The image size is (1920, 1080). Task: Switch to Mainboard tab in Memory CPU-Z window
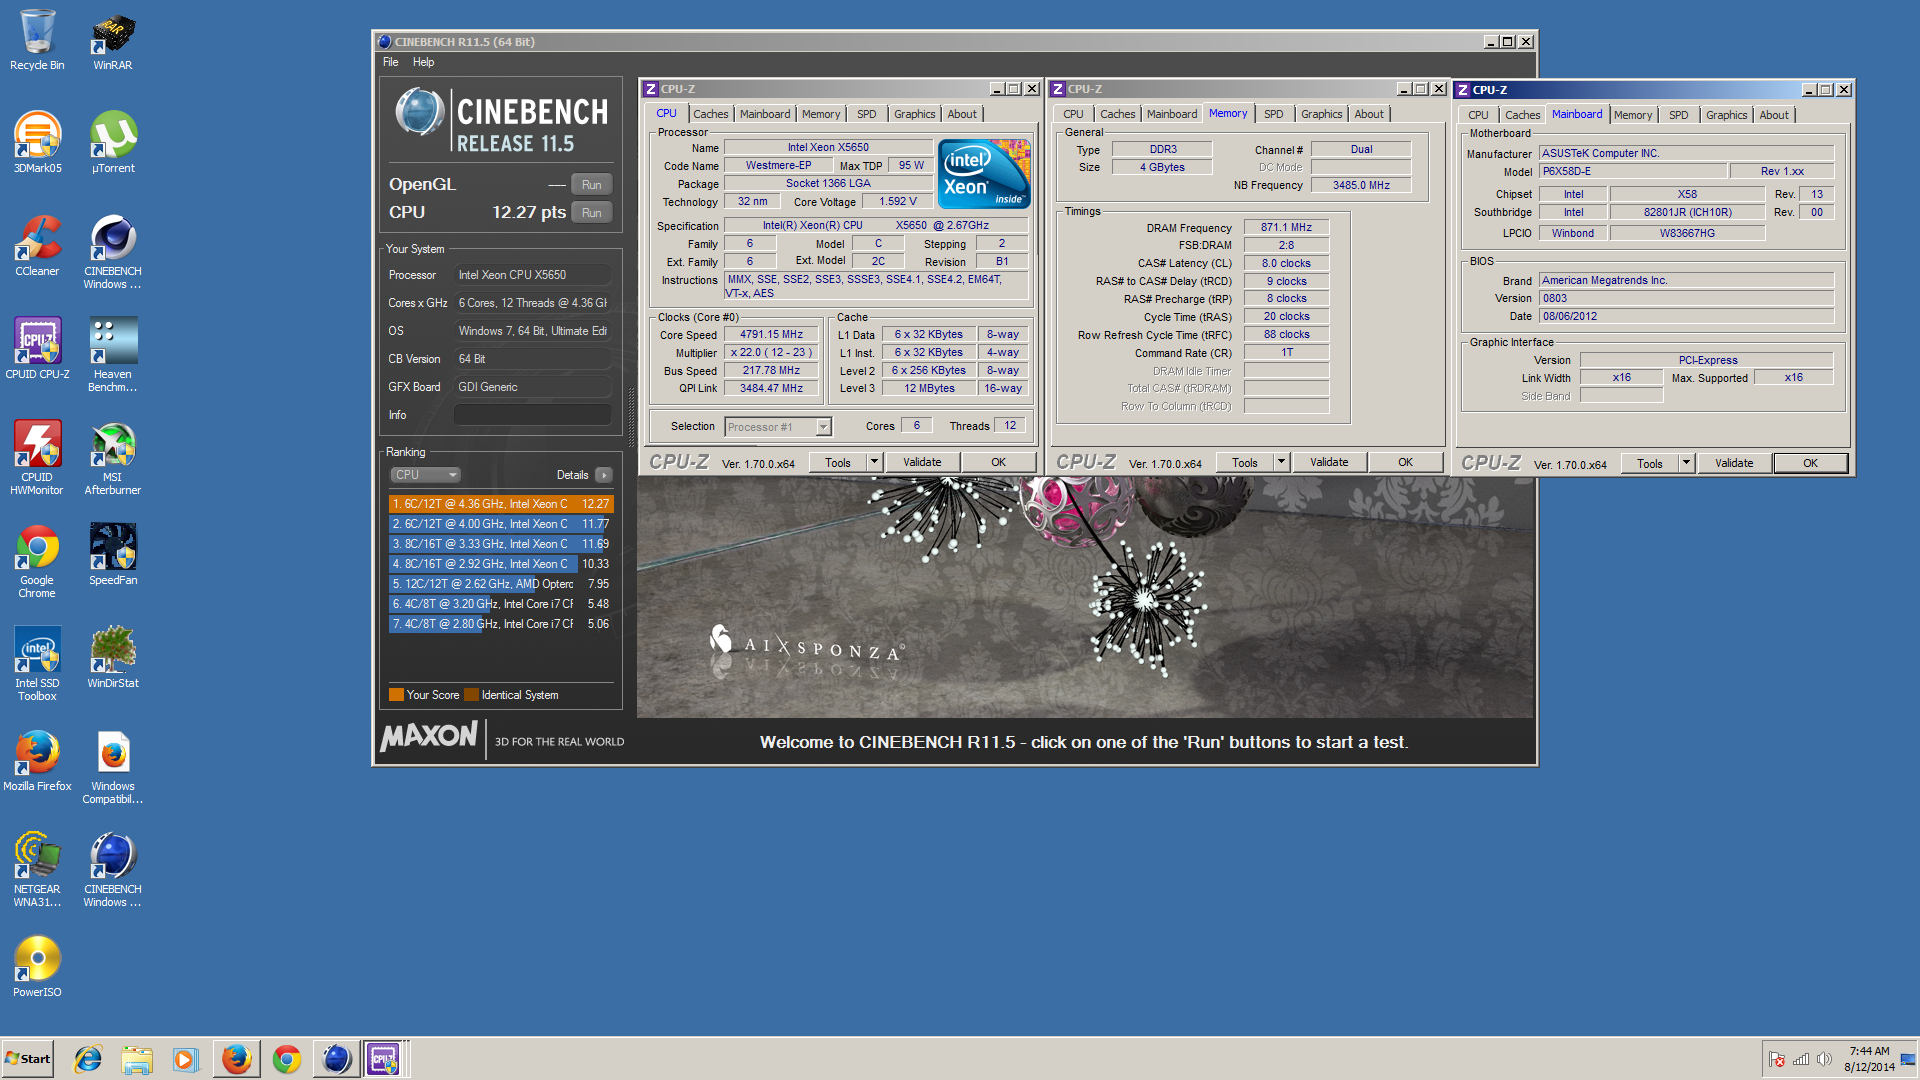click(1172, 114)
